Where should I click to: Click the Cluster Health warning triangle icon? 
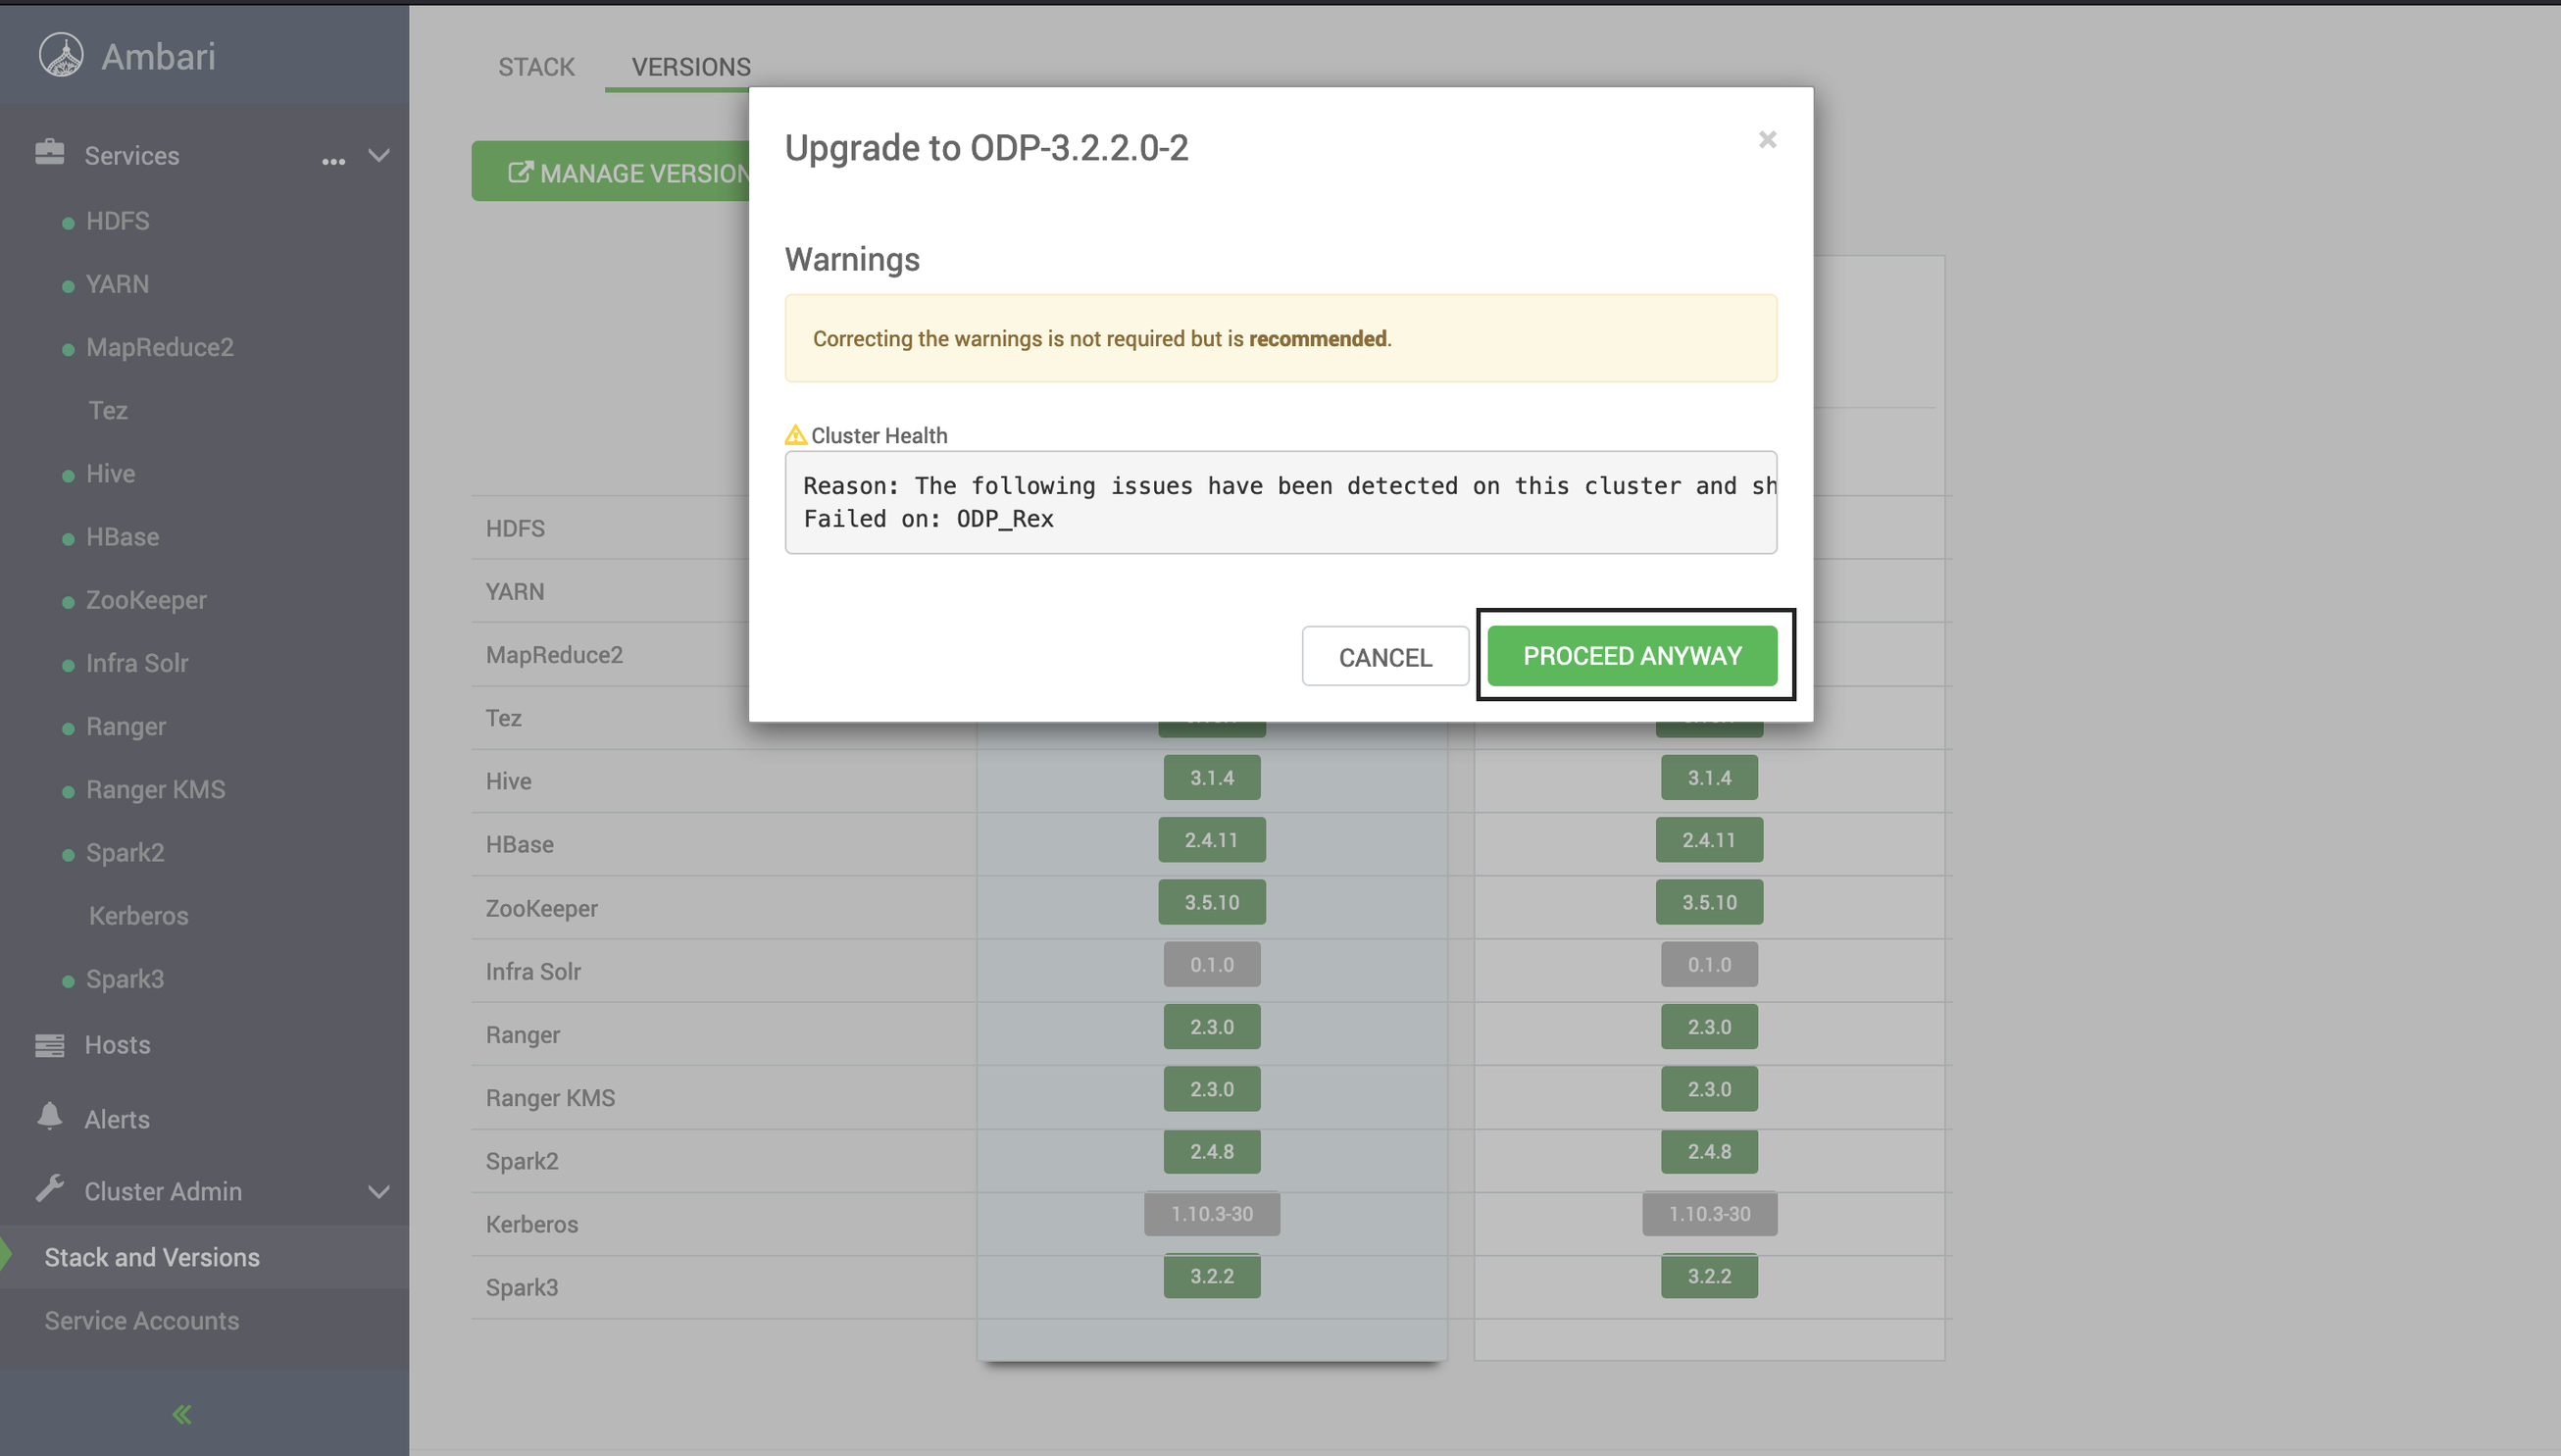pyautogui.click(x=795, y=435)
